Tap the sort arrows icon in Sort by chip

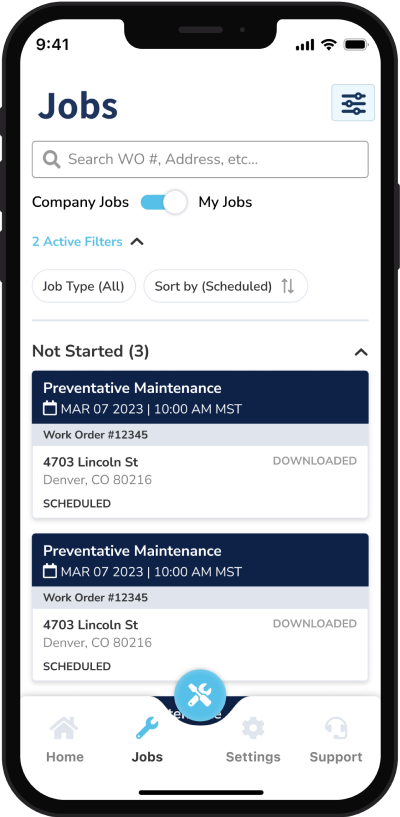(x=288, y=286)
